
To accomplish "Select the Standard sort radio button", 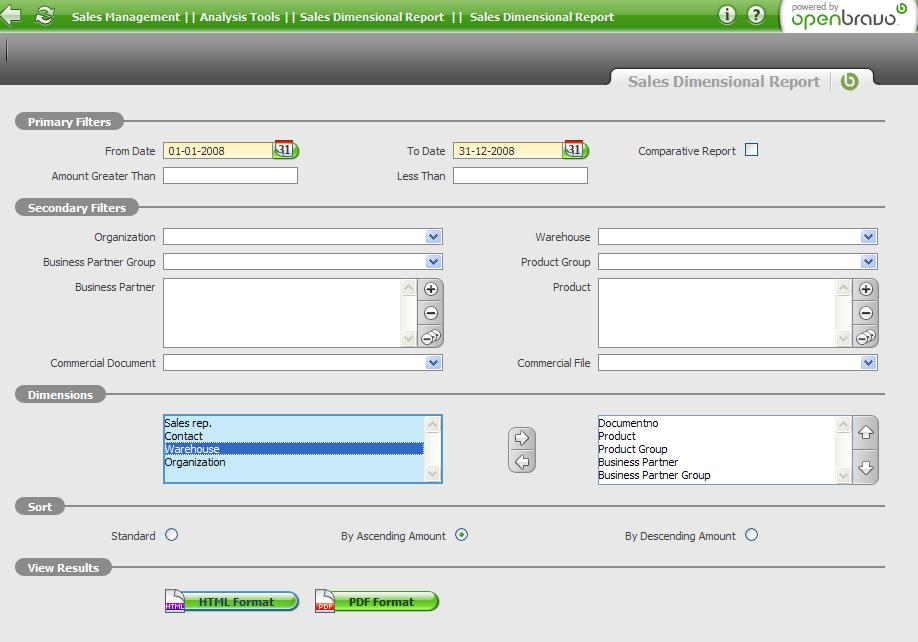I will [x=172, y=535].
